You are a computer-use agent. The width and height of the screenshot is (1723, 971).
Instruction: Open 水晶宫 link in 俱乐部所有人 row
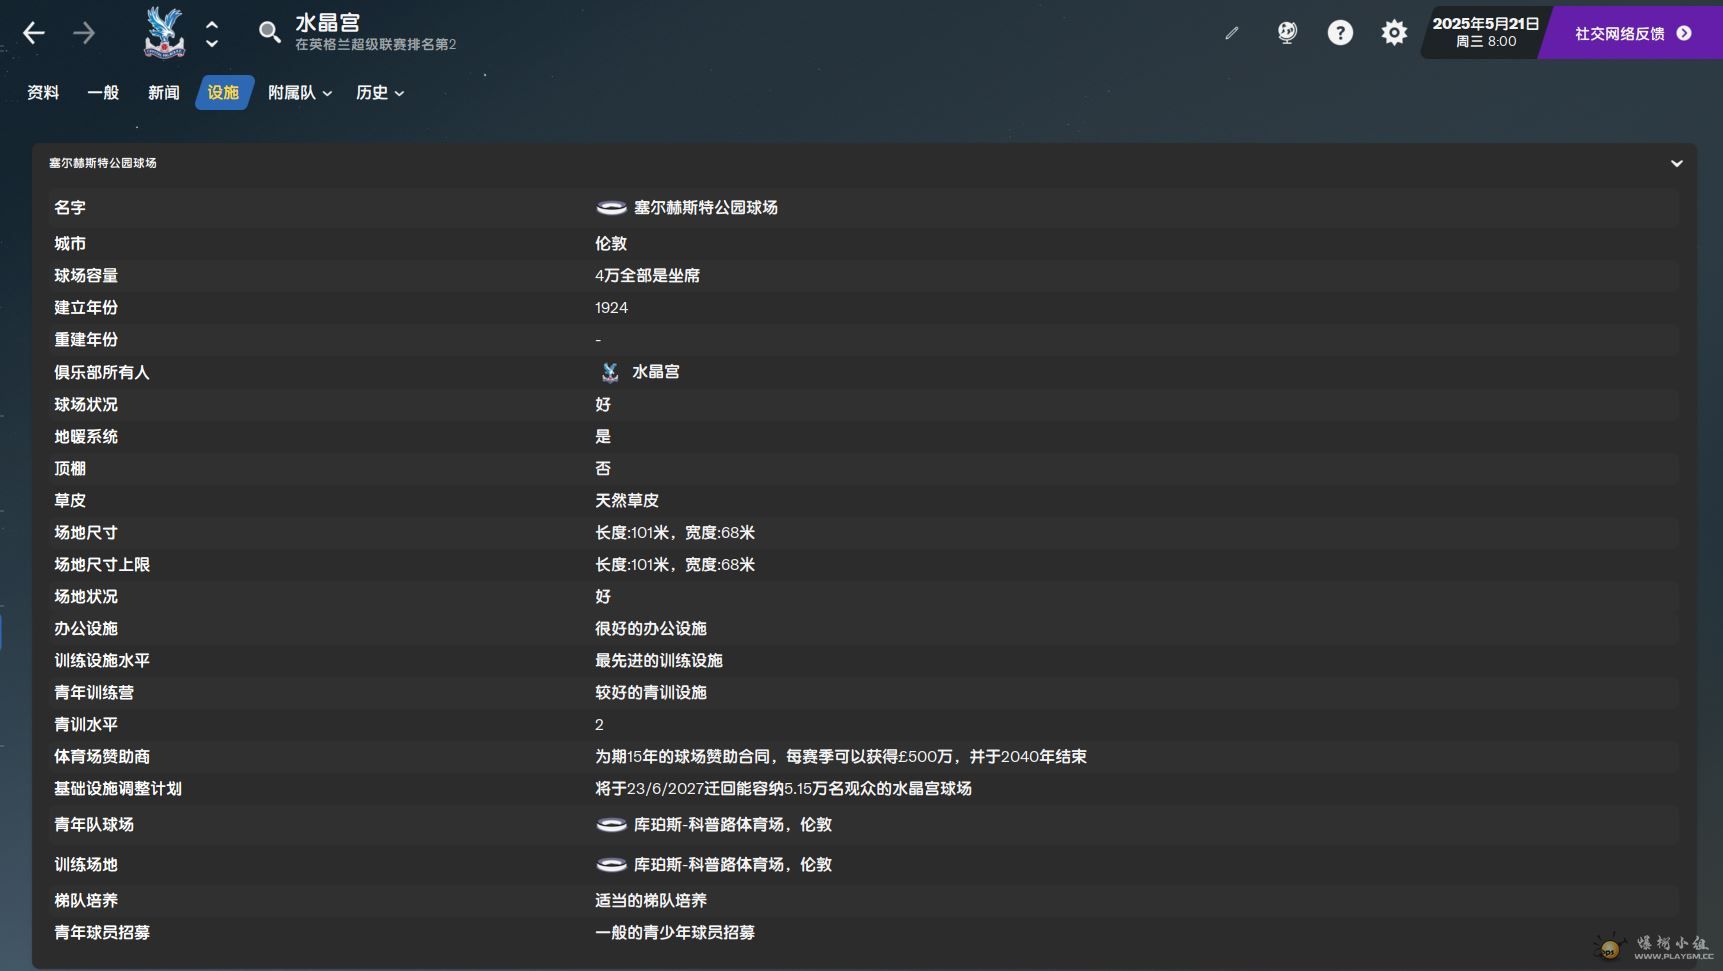click(x=656, y=371)
